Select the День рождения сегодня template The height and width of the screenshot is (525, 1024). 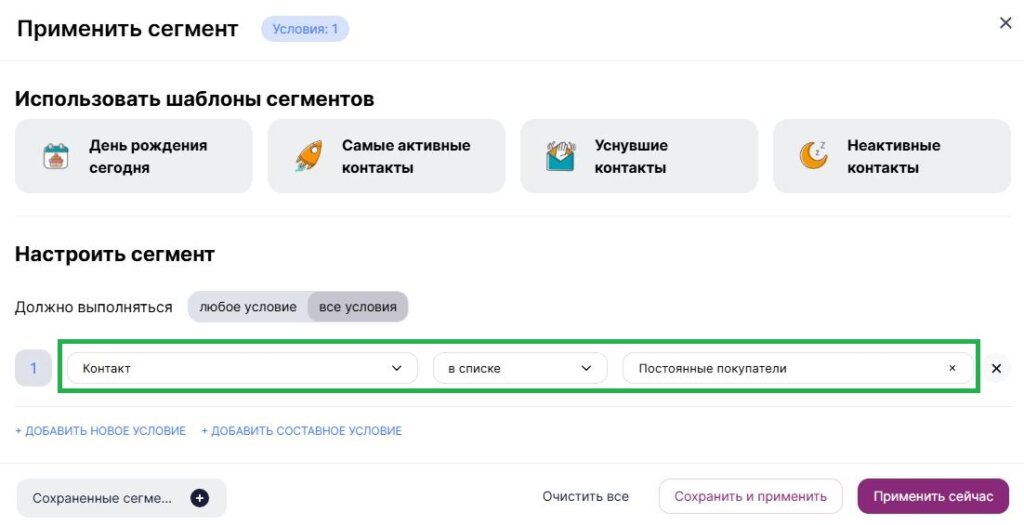(x=133, y=156)
